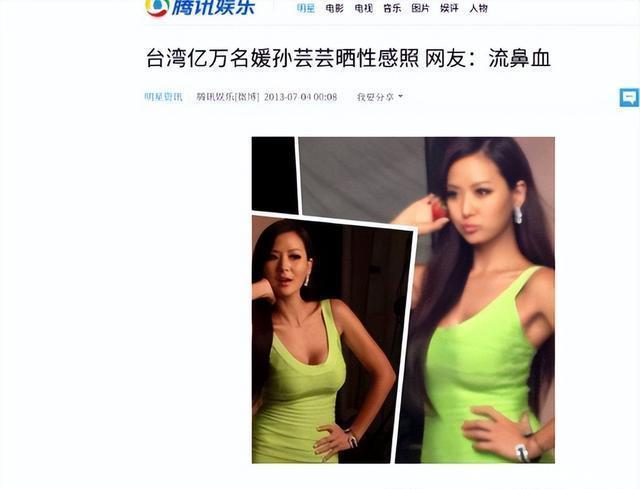Viewport: 640px width, 489px height.
Task: Switch to the 电影 navigation tab
Action: pos(335,8)
